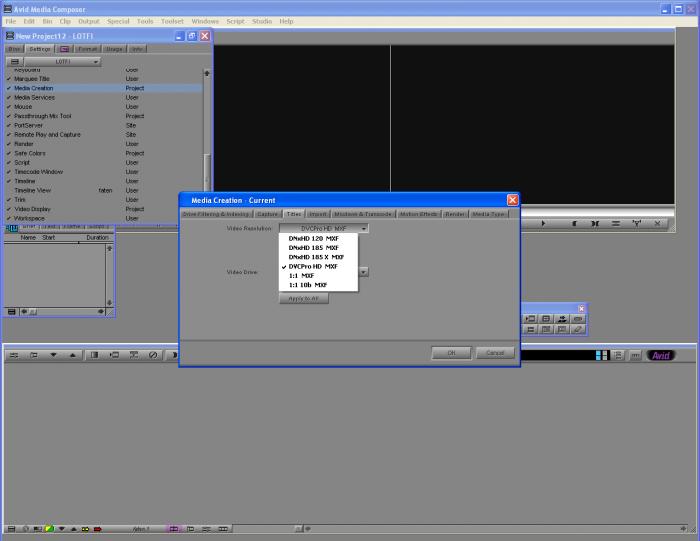Open the Media Type tab

click(488, 214)
